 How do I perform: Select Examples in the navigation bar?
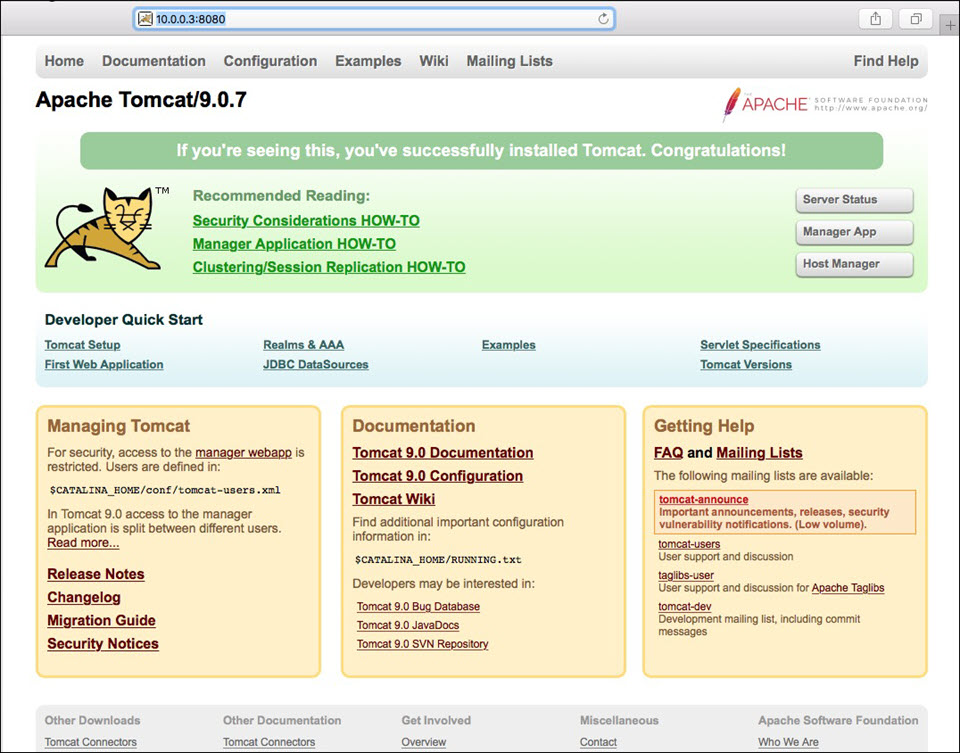click(x=368, y=61)
